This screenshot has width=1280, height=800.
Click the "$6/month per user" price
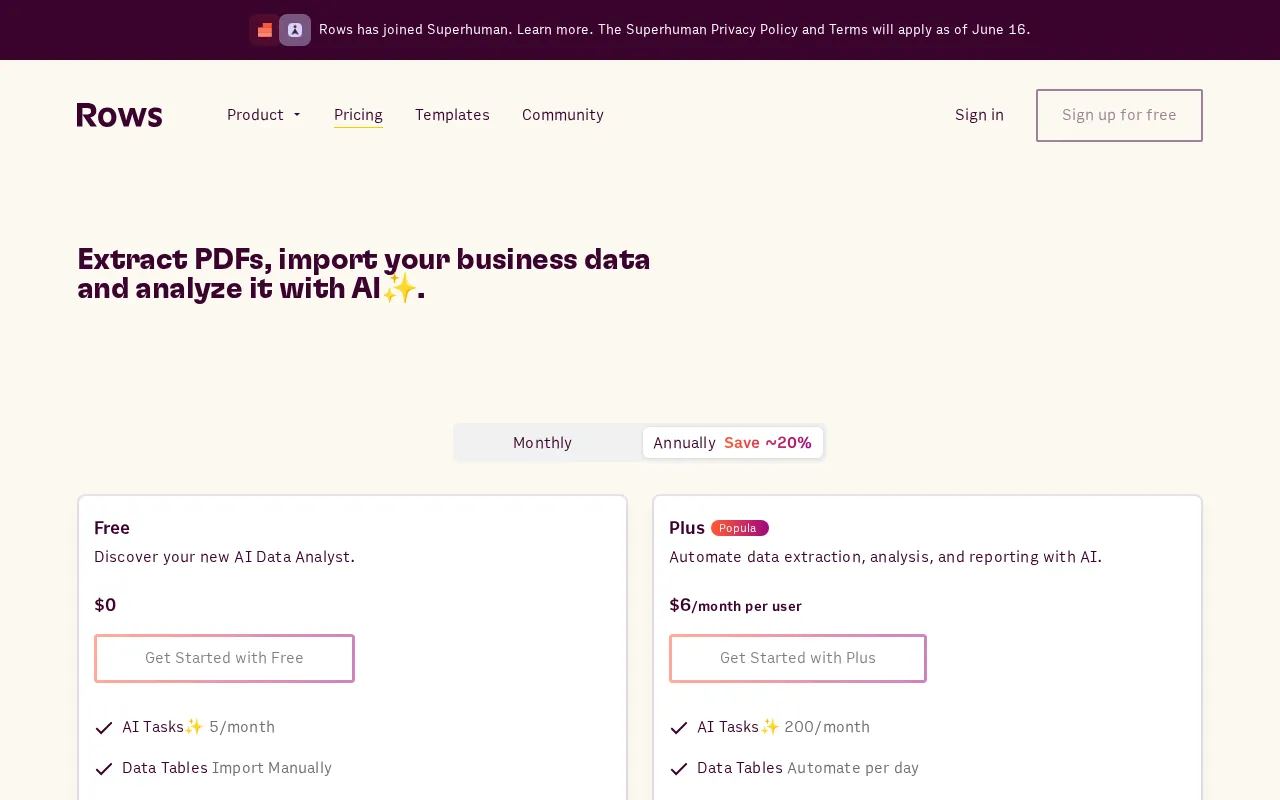[735, 605]
